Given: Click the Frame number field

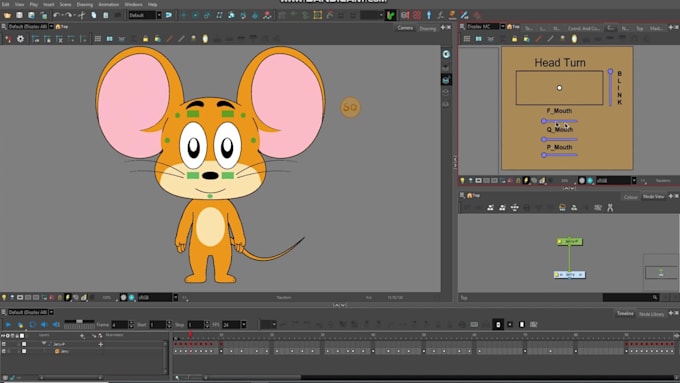Looking at the screenshot, I should click(119, 324).
